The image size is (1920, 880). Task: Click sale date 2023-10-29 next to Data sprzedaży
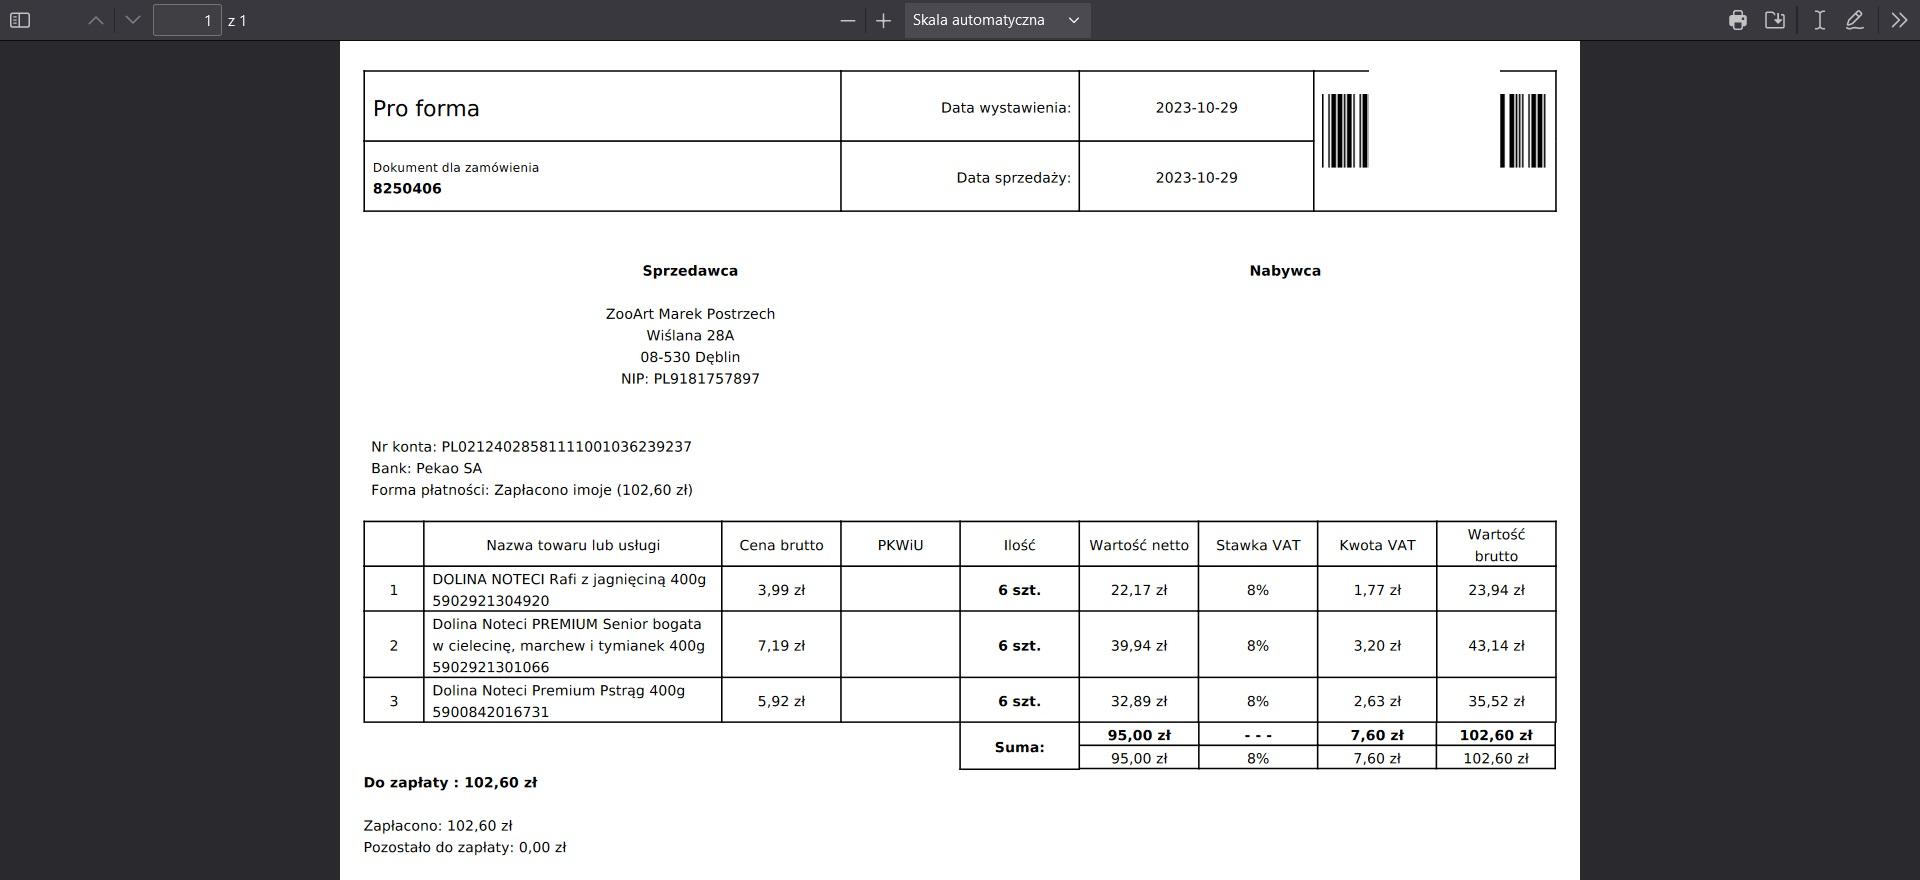point(1196,177)
